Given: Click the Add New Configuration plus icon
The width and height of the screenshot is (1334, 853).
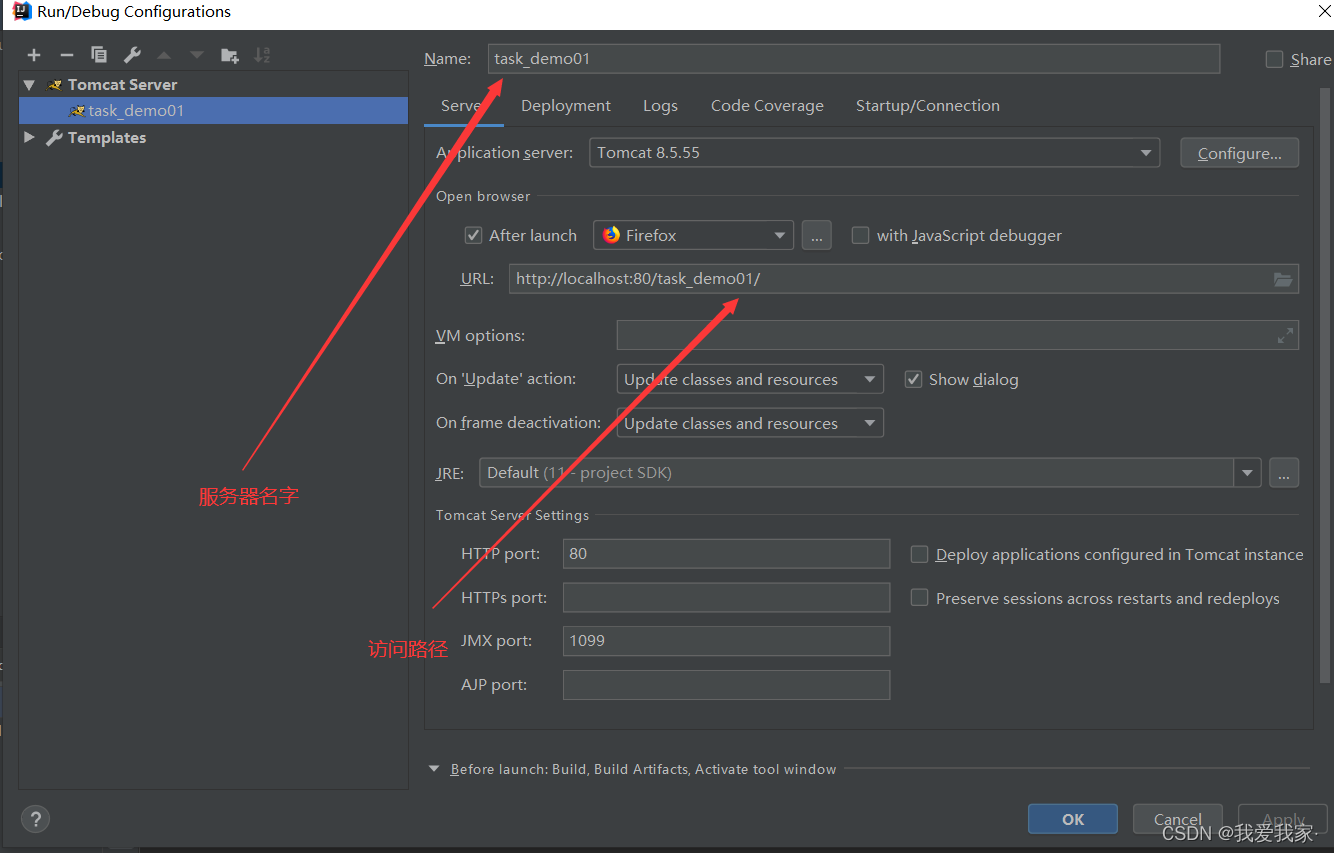Looking at the screenshot, I should pos(34,55).
